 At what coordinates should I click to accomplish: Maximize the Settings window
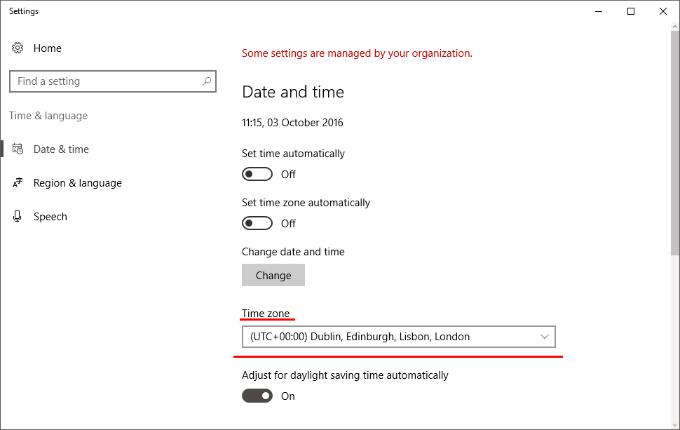pyautogui.click(x=630, y=12)
